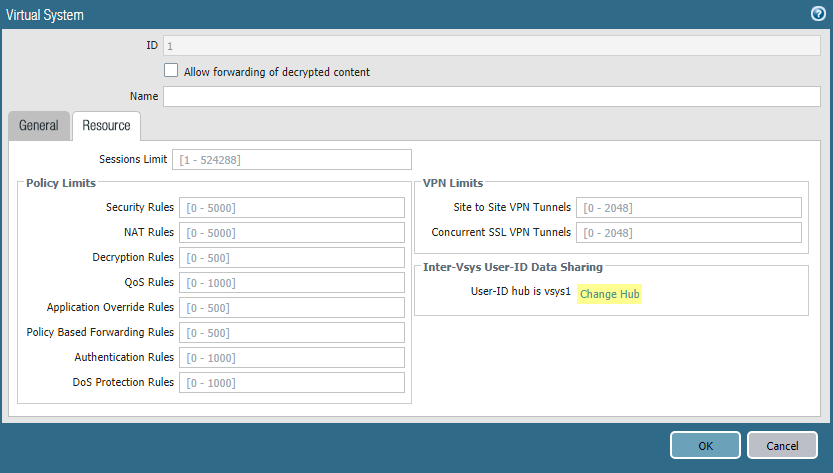Click the VPN Limits group heading
This screenshot has width=833, height=473.
click(x=453, y=183)
